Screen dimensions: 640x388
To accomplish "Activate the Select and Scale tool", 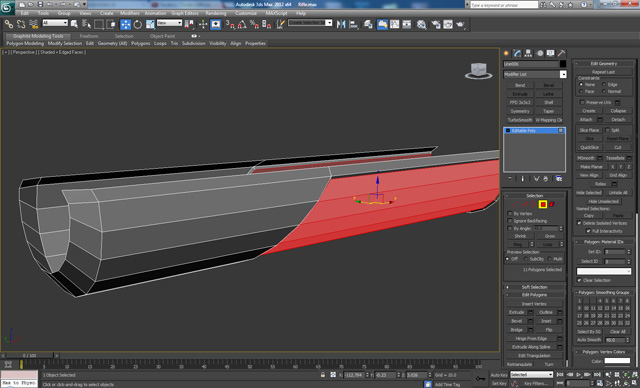I will [x=150, y=24].
